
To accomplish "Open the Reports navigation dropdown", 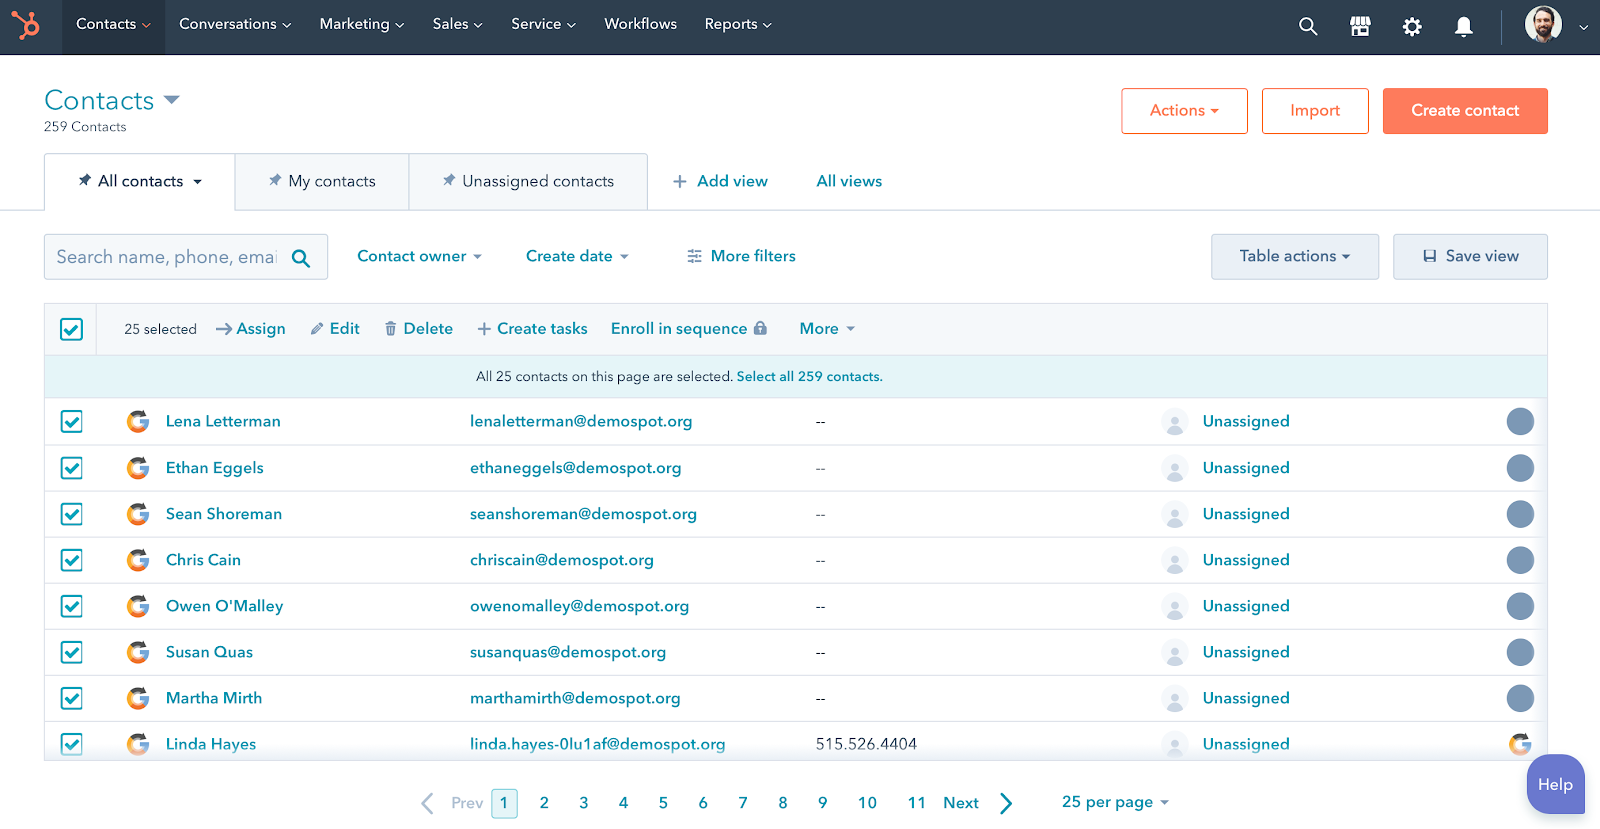I will coord(738,24).
